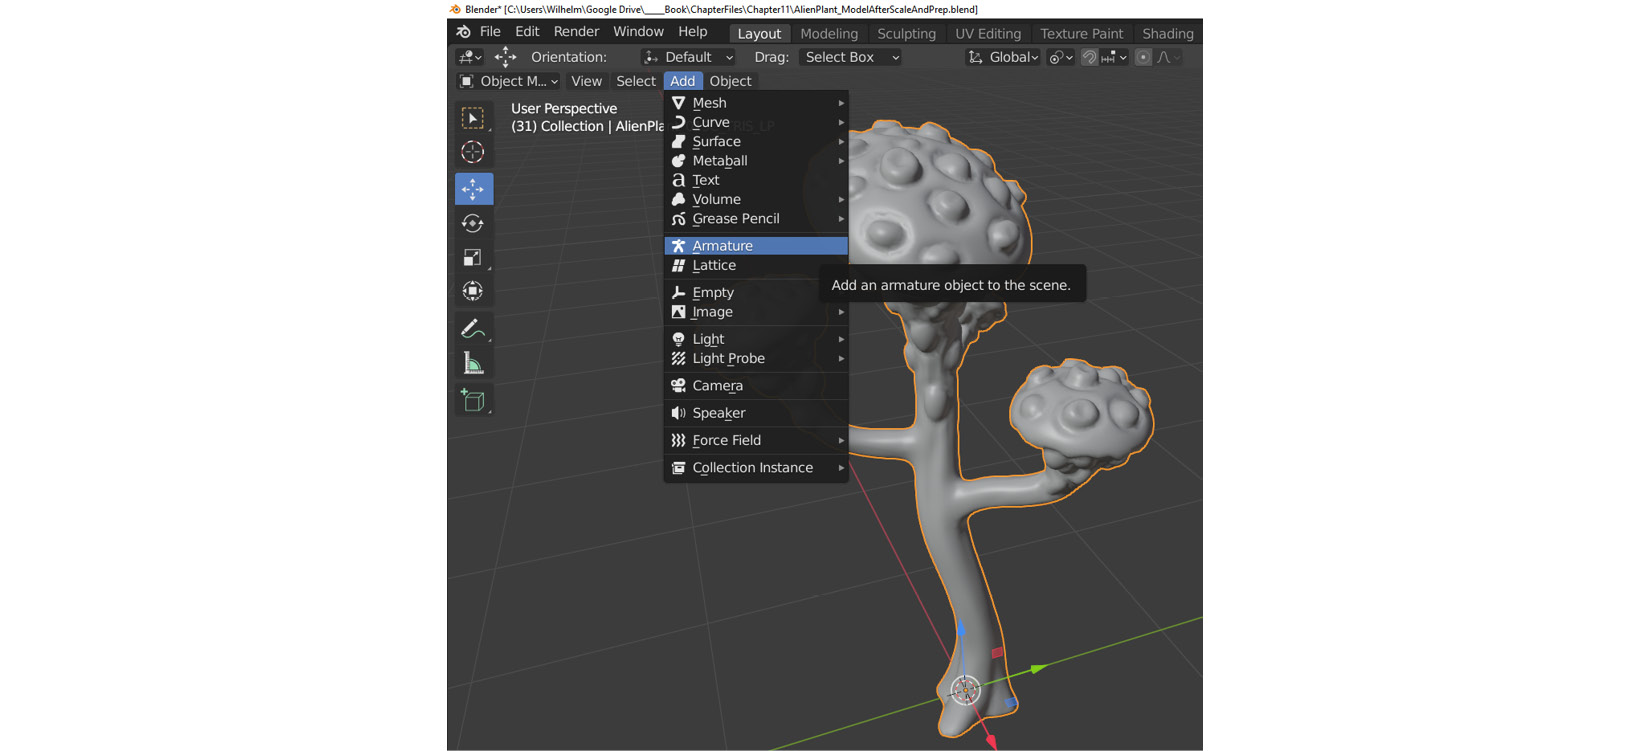Expand the Surface submenu entry
The width and height of the screenshot is (1650, 751).
[756, 141]
